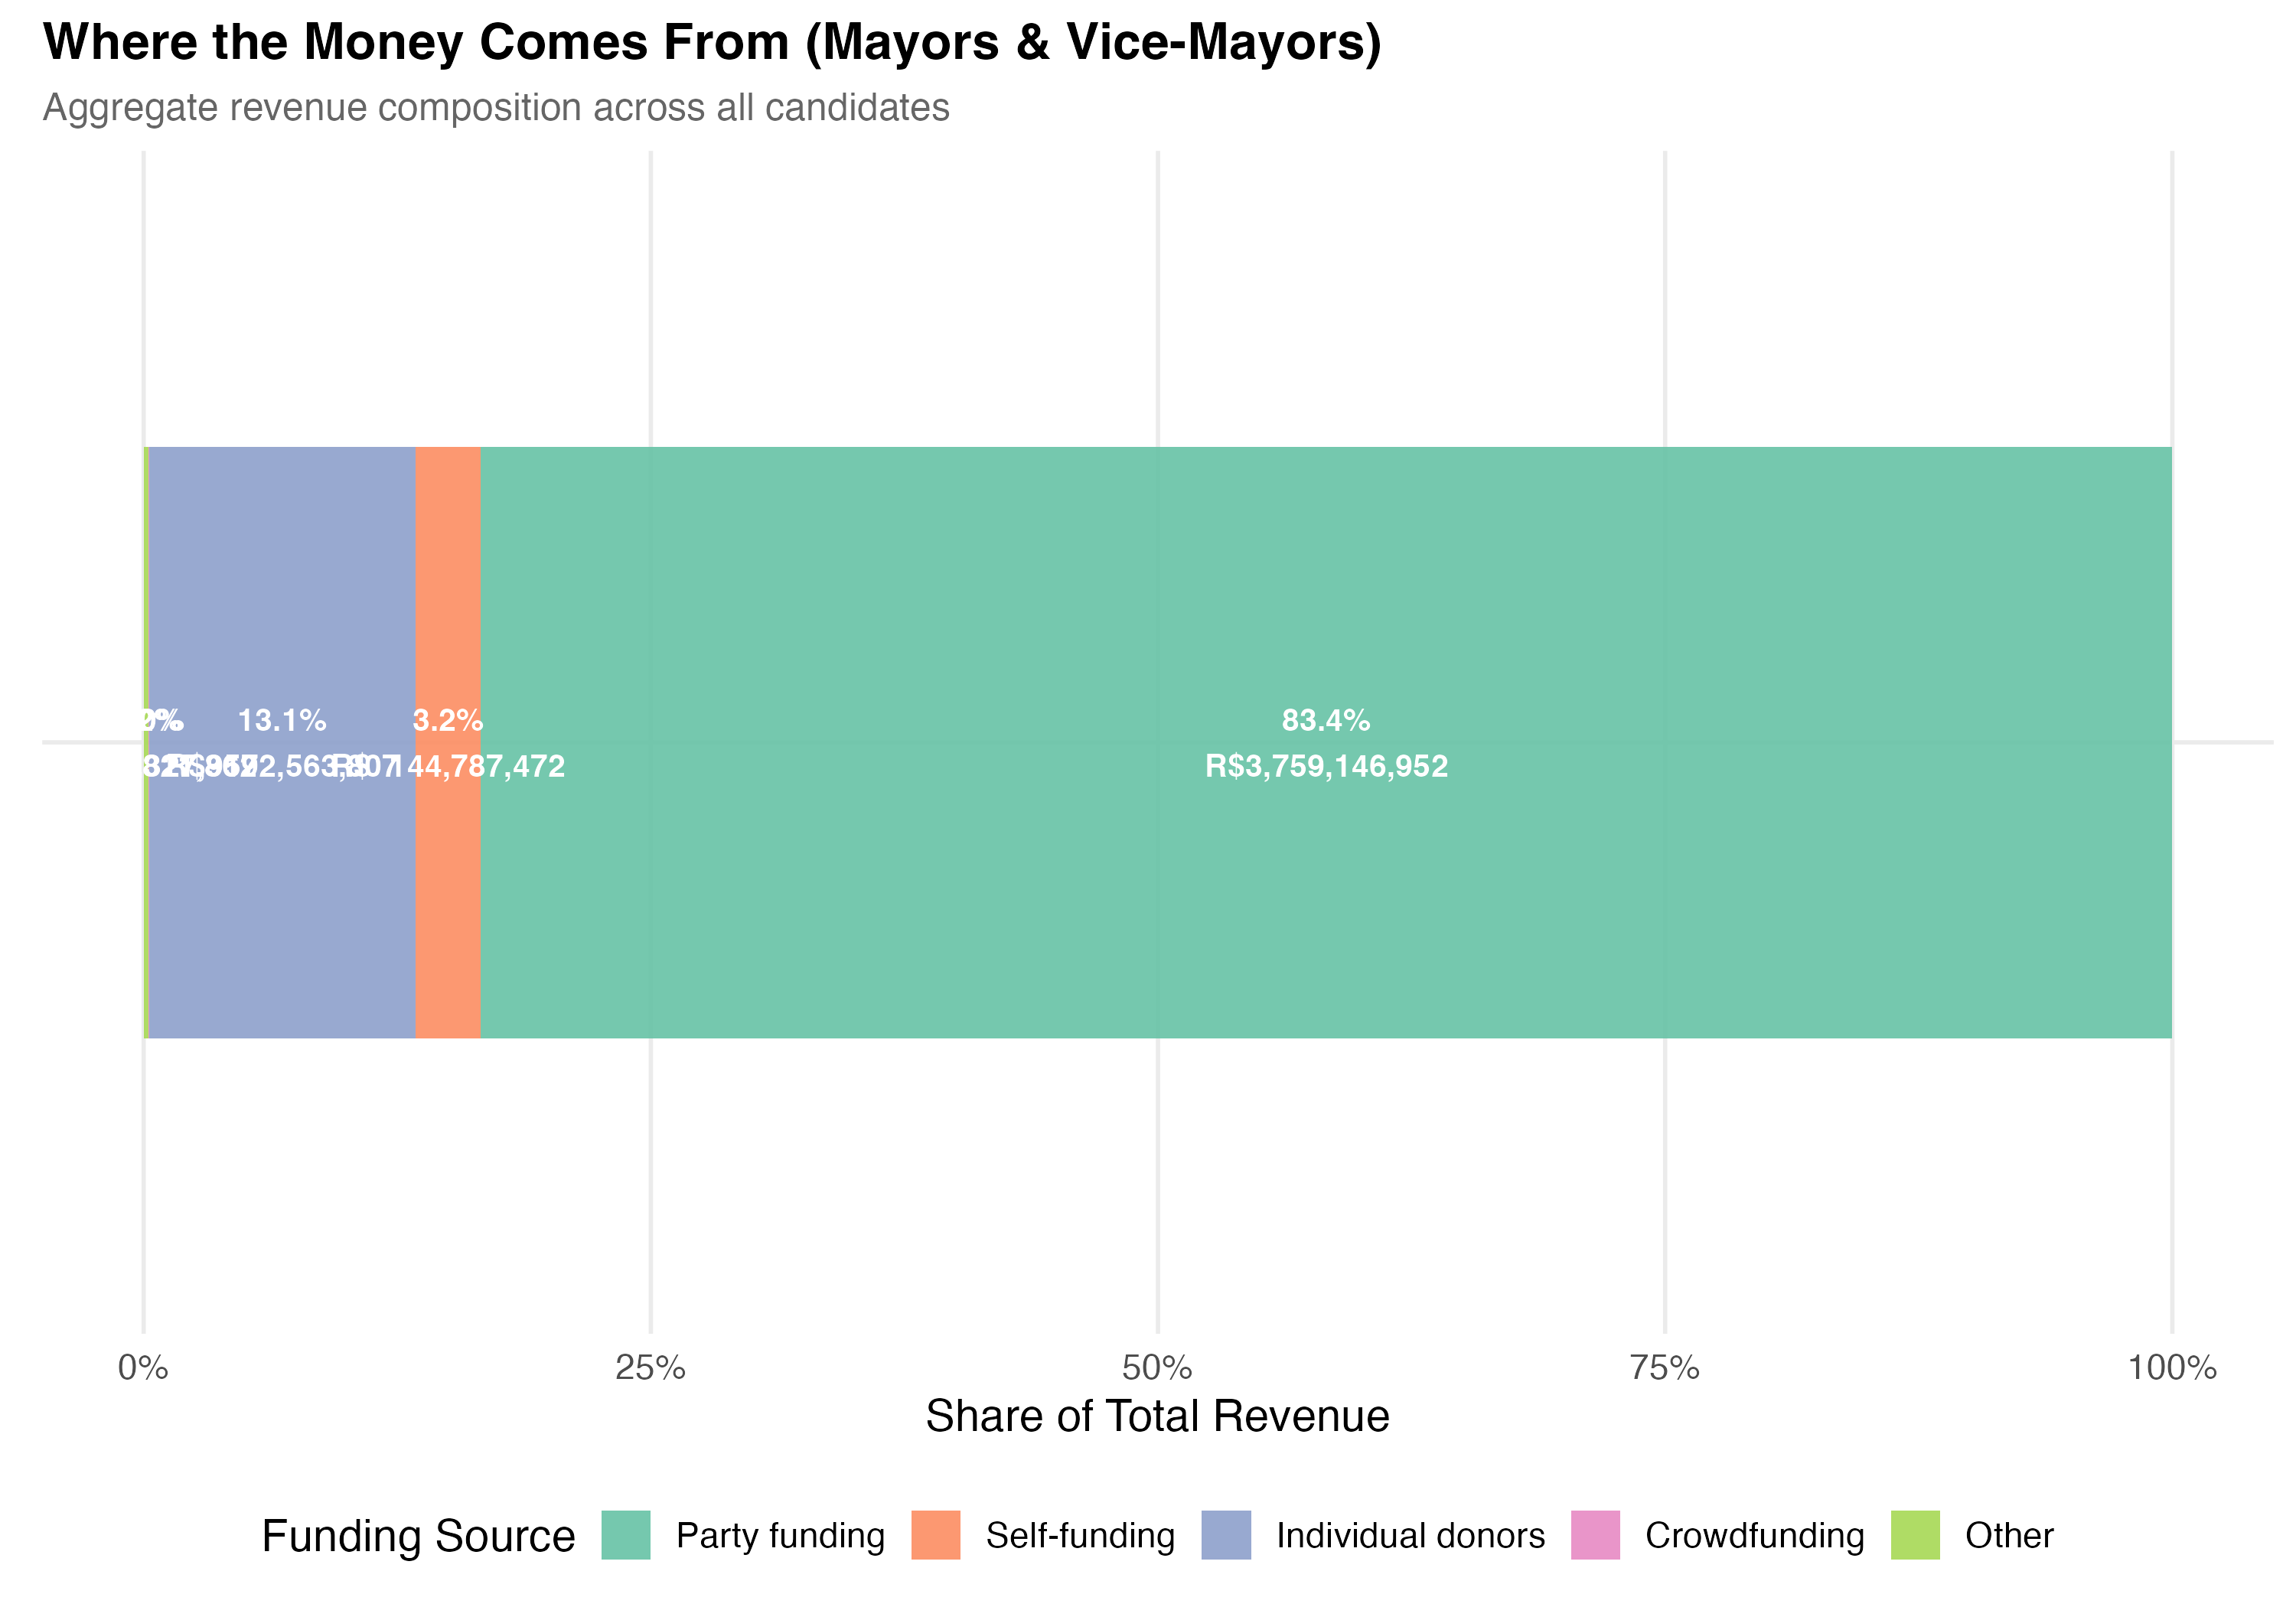Click the Share of Total Revenue axis title
Viewport: 2296px width, 1607px height.
coord(1157,1416)
